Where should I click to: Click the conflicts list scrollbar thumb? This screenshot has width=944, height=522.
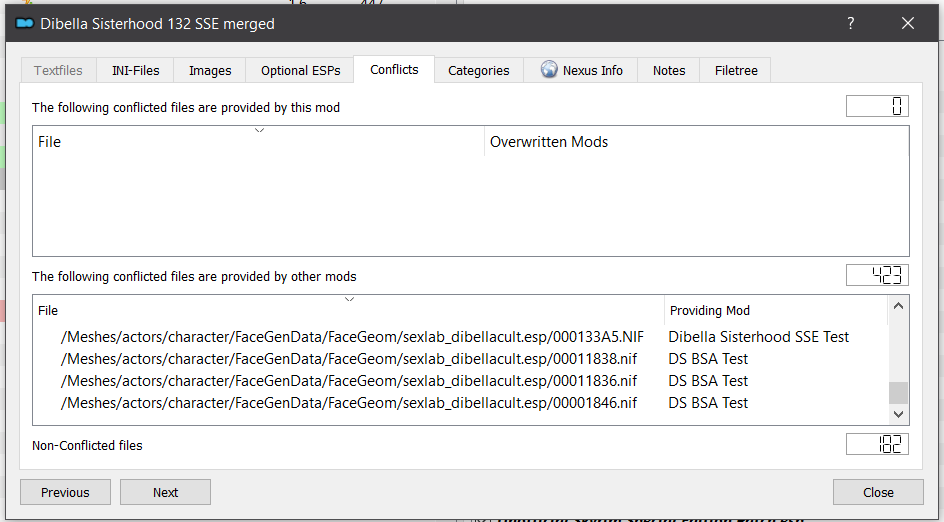[x=898, y=393]
